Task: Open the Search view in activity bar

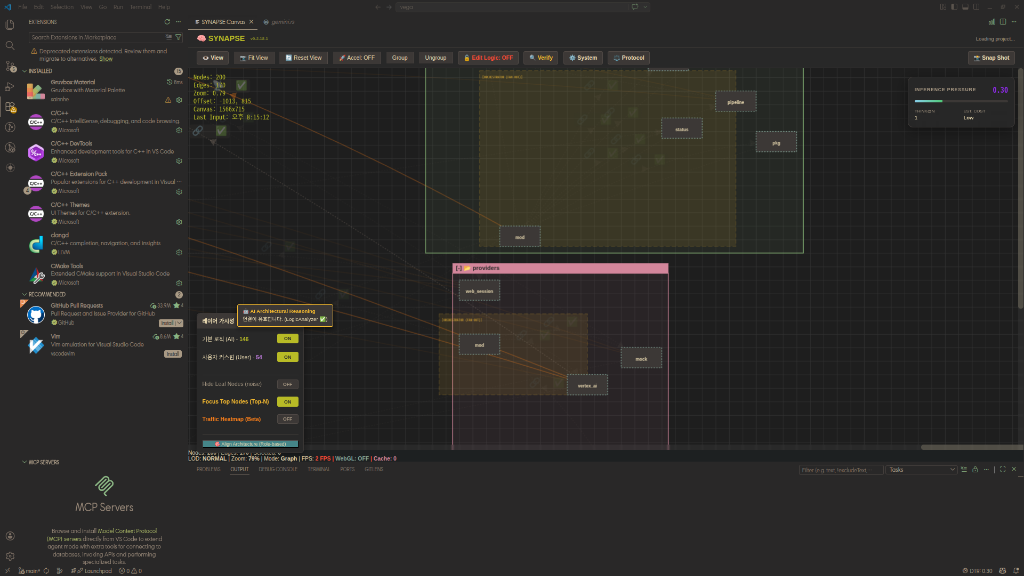Action: (x=10, y=45)
